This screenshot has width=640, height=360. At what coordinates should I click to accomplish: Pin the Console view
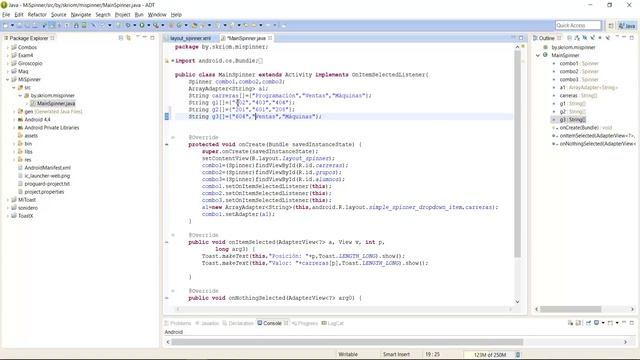pyautogui.click(x=588, y=323)
